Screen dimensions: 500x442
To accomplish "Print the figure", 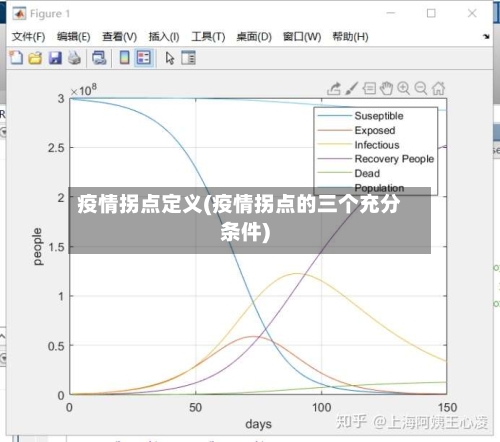I will tap(74, 58).
